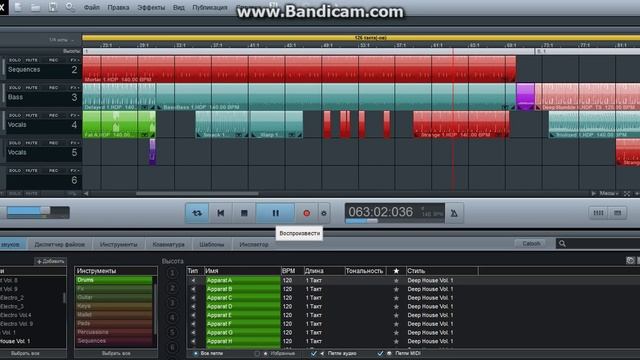Start recording with the red record button

tap(307, 213)
